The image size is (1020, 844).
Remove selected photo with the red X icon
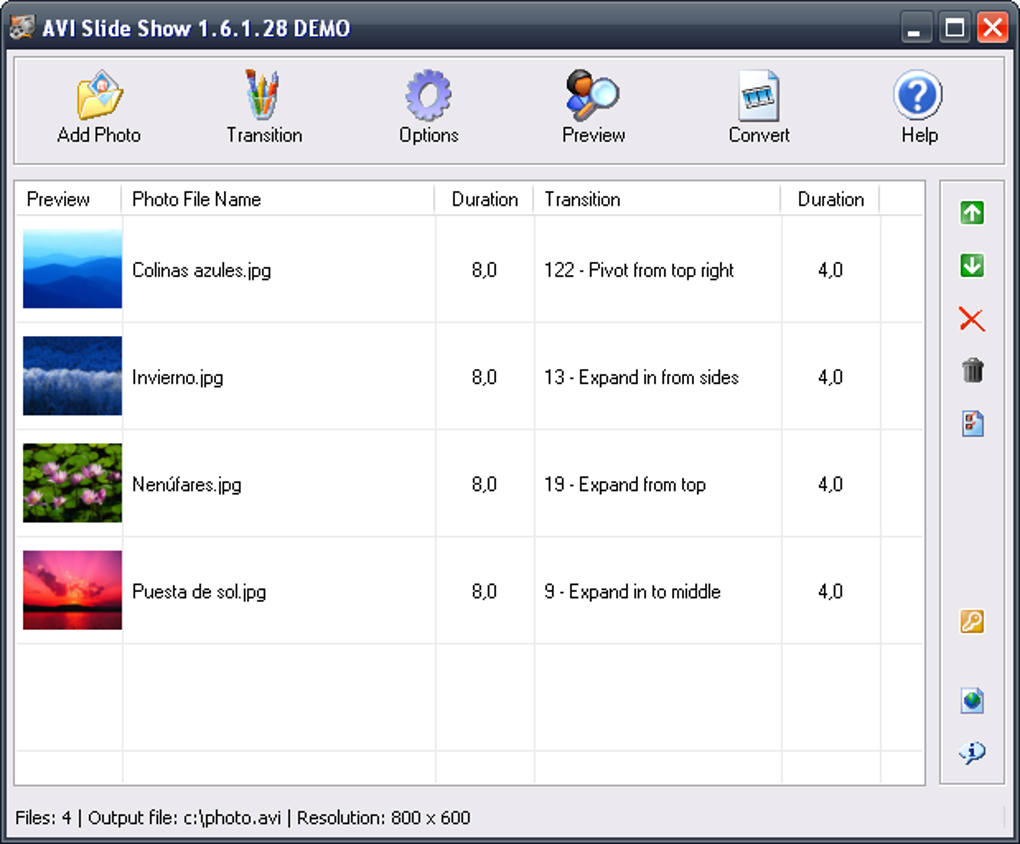click(x=971, y=320)
